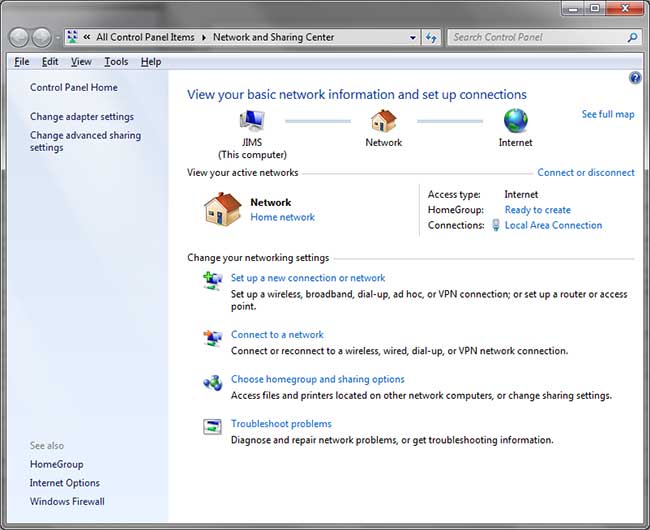Click the Local Area Connection plug icon
This screenshot has width=650, height=530.
click(496, 225)
